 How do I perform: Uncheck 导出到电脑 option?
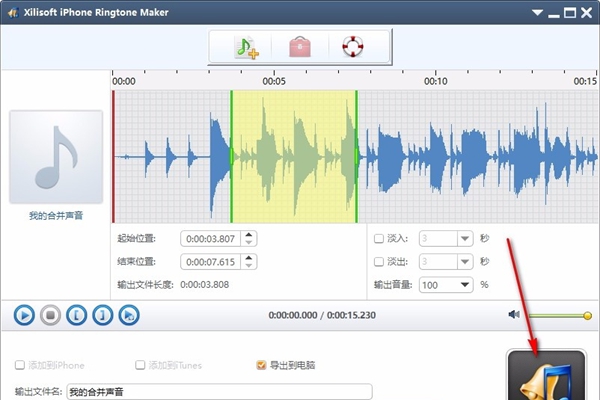pyautogui.click(x=261, y=365)
